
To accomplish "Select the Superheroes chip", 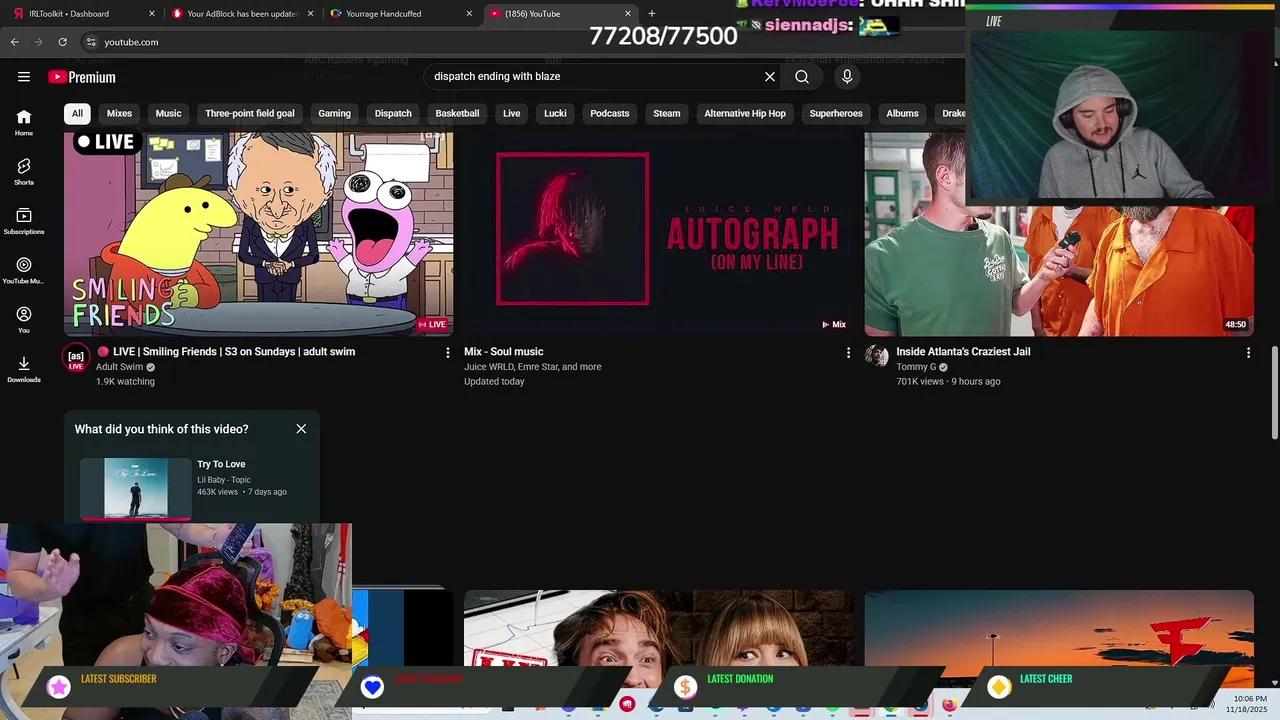I will point(836,113).
